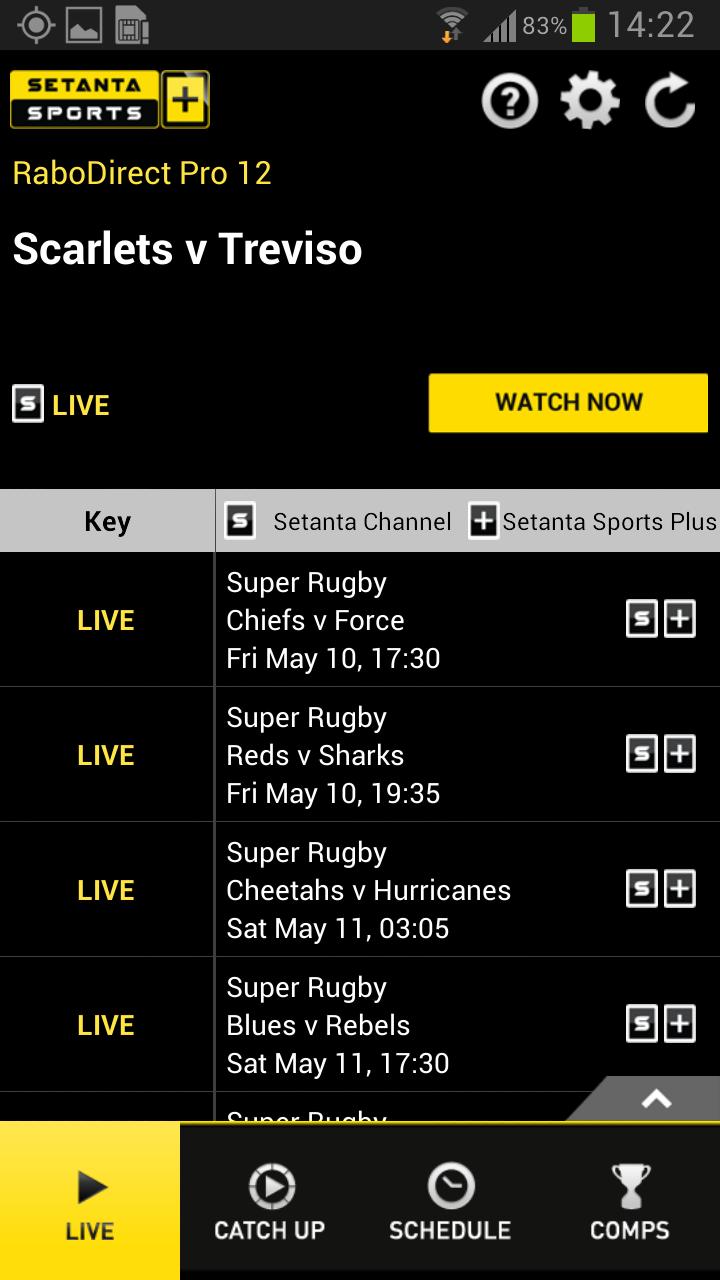The height and width of the screenshot is (1280, 720).
Task: Switch to the SCHEDULE tab
Action: coord(450,1199)
